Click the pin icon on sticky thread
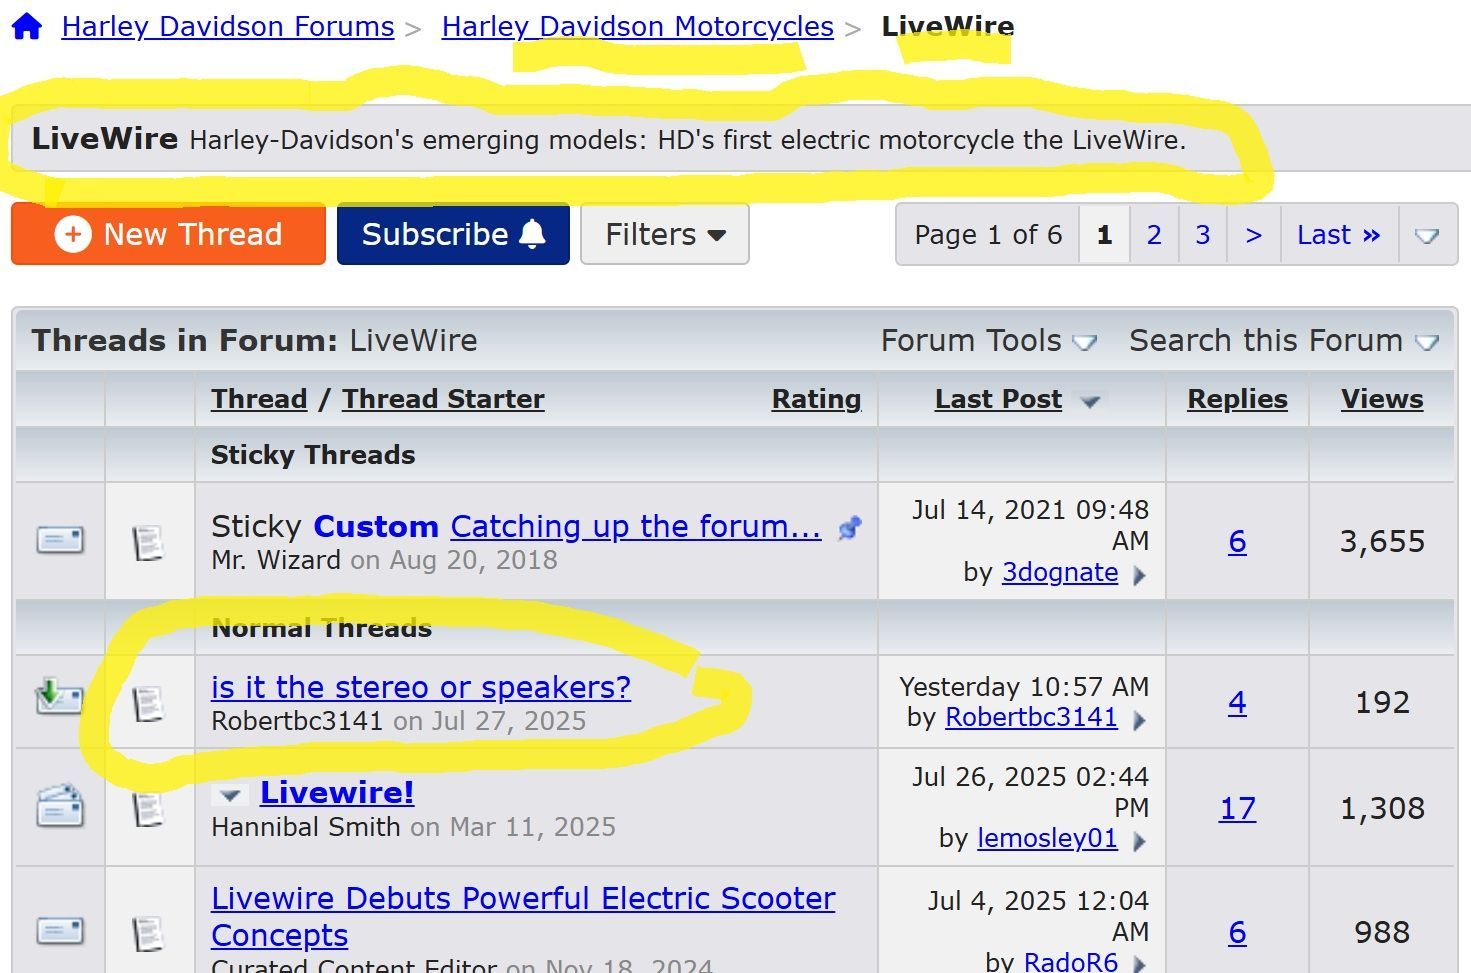This screenshot has height=973, width=1471. pyautogui.click(x=850, y=528)
